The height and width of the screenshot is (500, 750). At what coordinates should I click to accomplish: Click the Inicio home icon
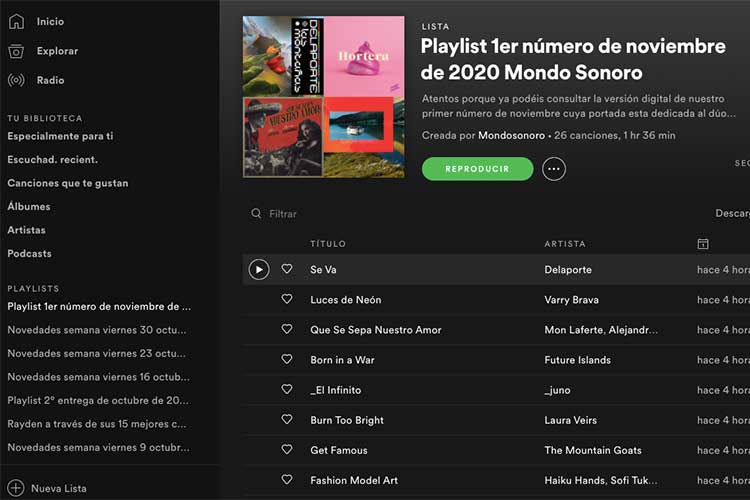(16, 21)
